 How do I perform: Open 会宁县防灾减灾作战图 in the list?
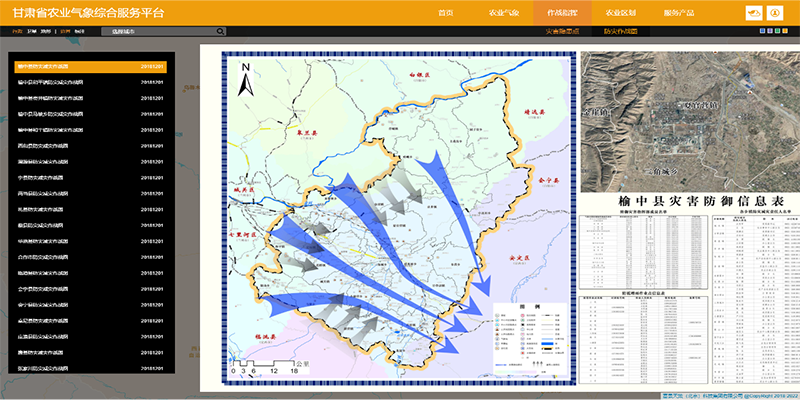click(x=91, y=289)
